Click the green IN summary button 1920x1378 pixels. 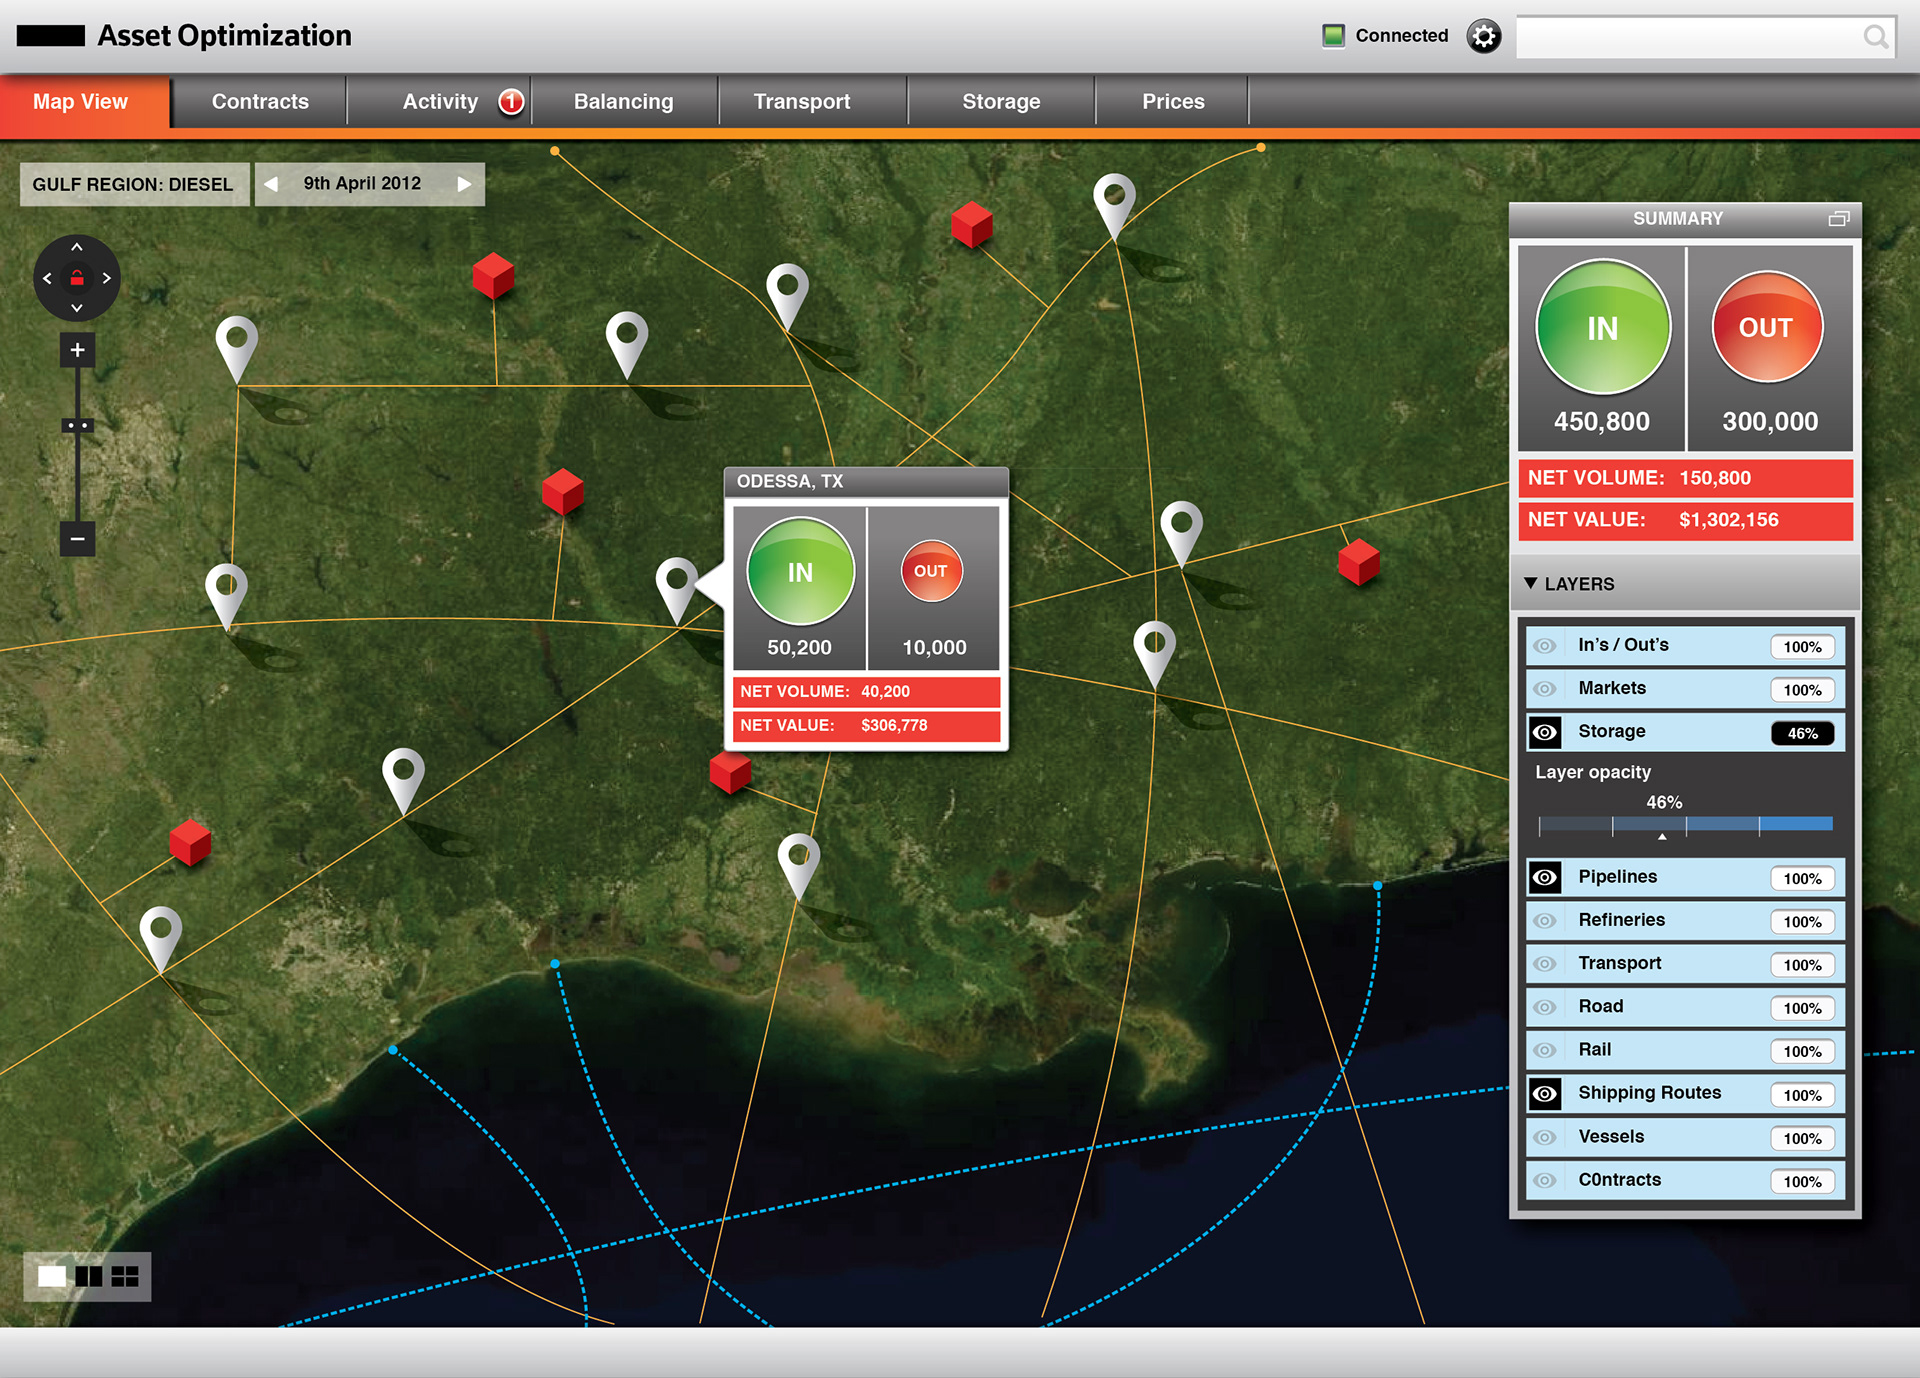(1602, 328)
